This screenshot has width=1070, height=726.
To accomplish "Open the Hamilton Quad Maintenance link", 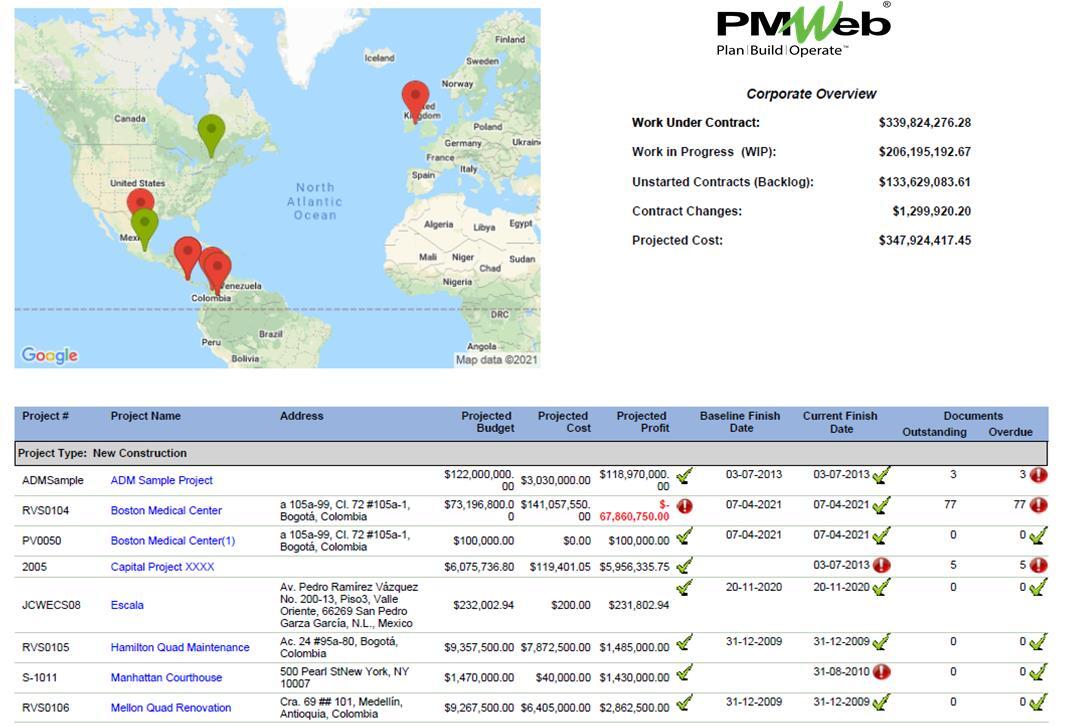I will point(180,648).
